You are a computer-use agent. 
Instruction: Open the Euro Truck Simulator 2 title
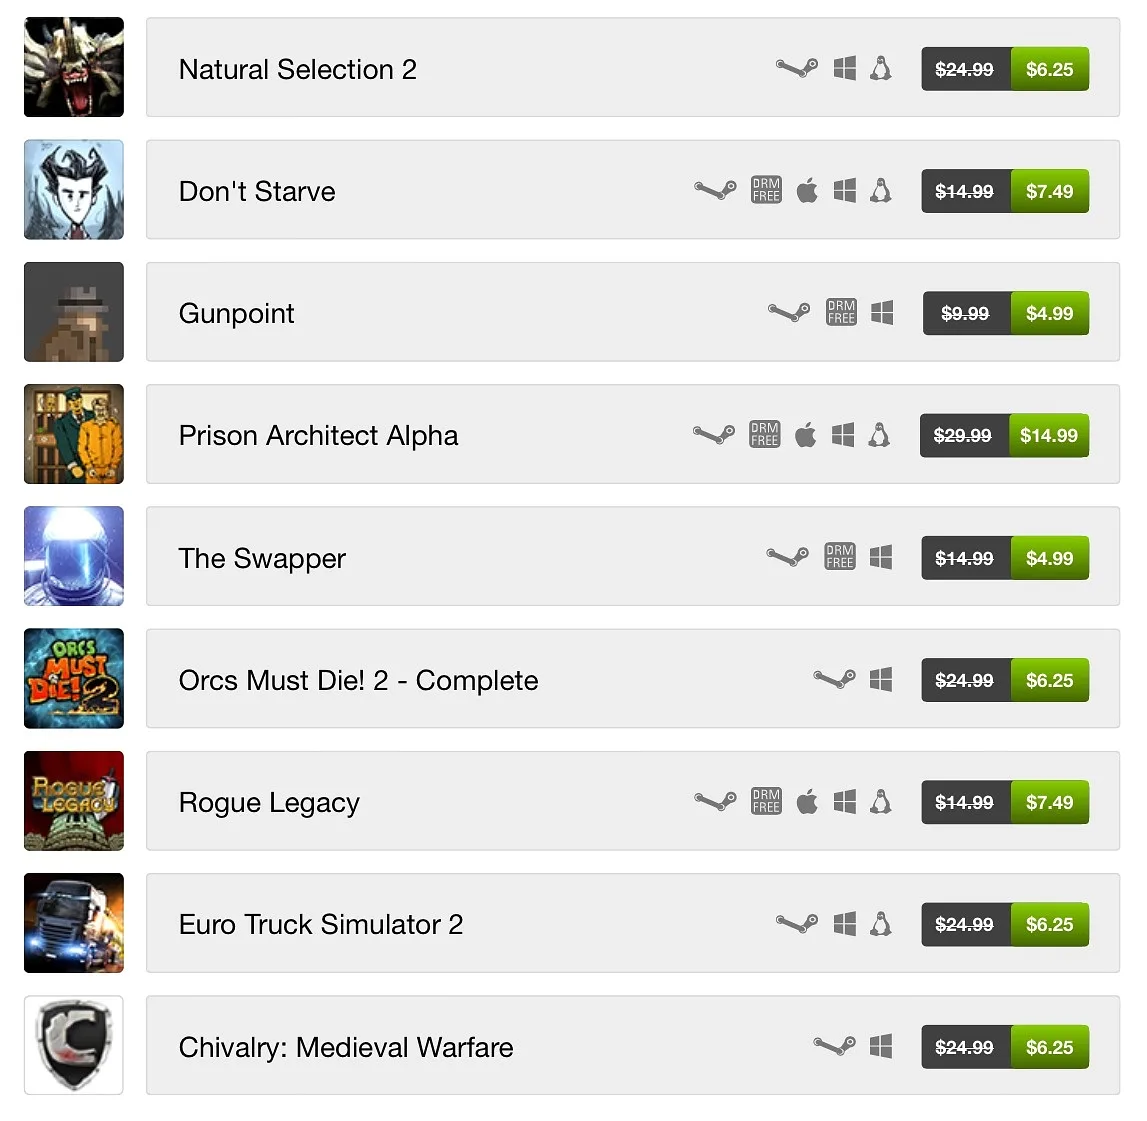321,925
